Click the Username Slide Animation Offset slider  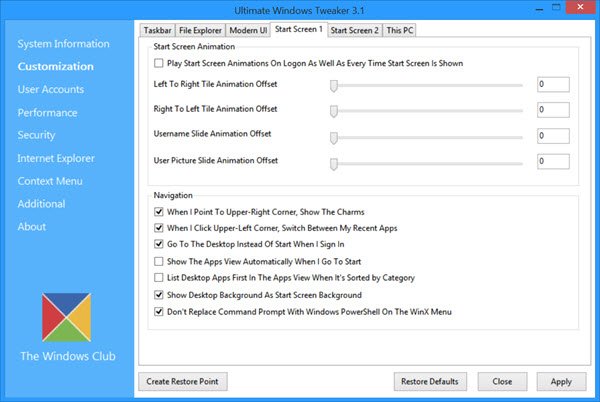(426, 137)
